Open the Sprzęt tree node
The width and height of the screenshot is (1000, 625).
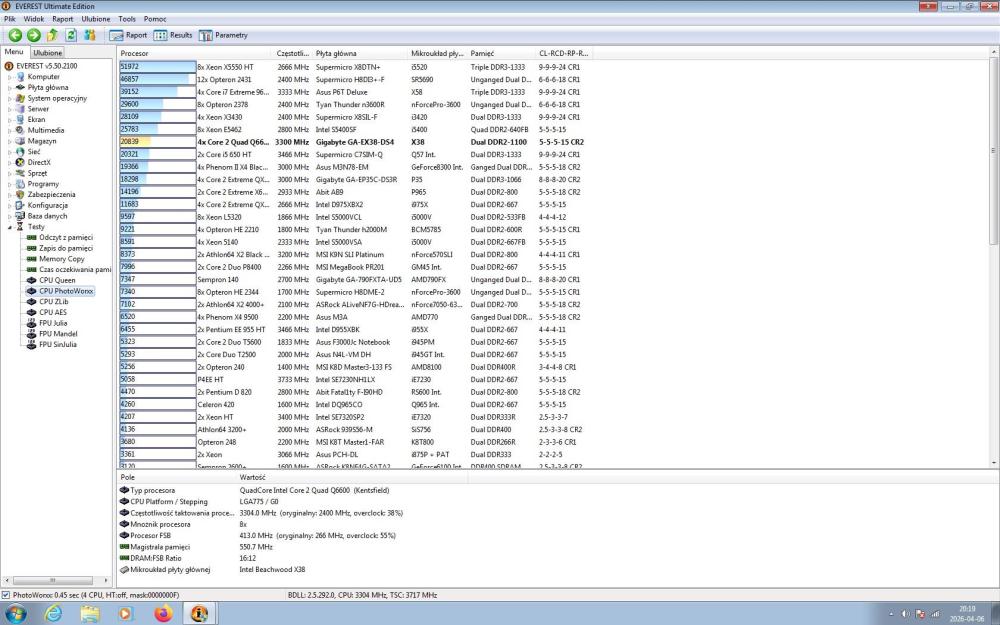pos(37,173)
